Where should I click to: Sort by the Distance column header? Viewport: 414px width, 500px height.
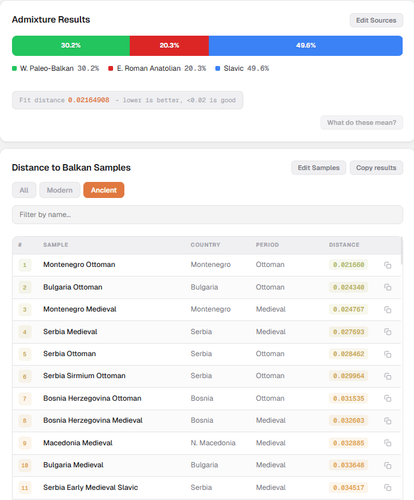pyautogui.click(x=344, y=245)
